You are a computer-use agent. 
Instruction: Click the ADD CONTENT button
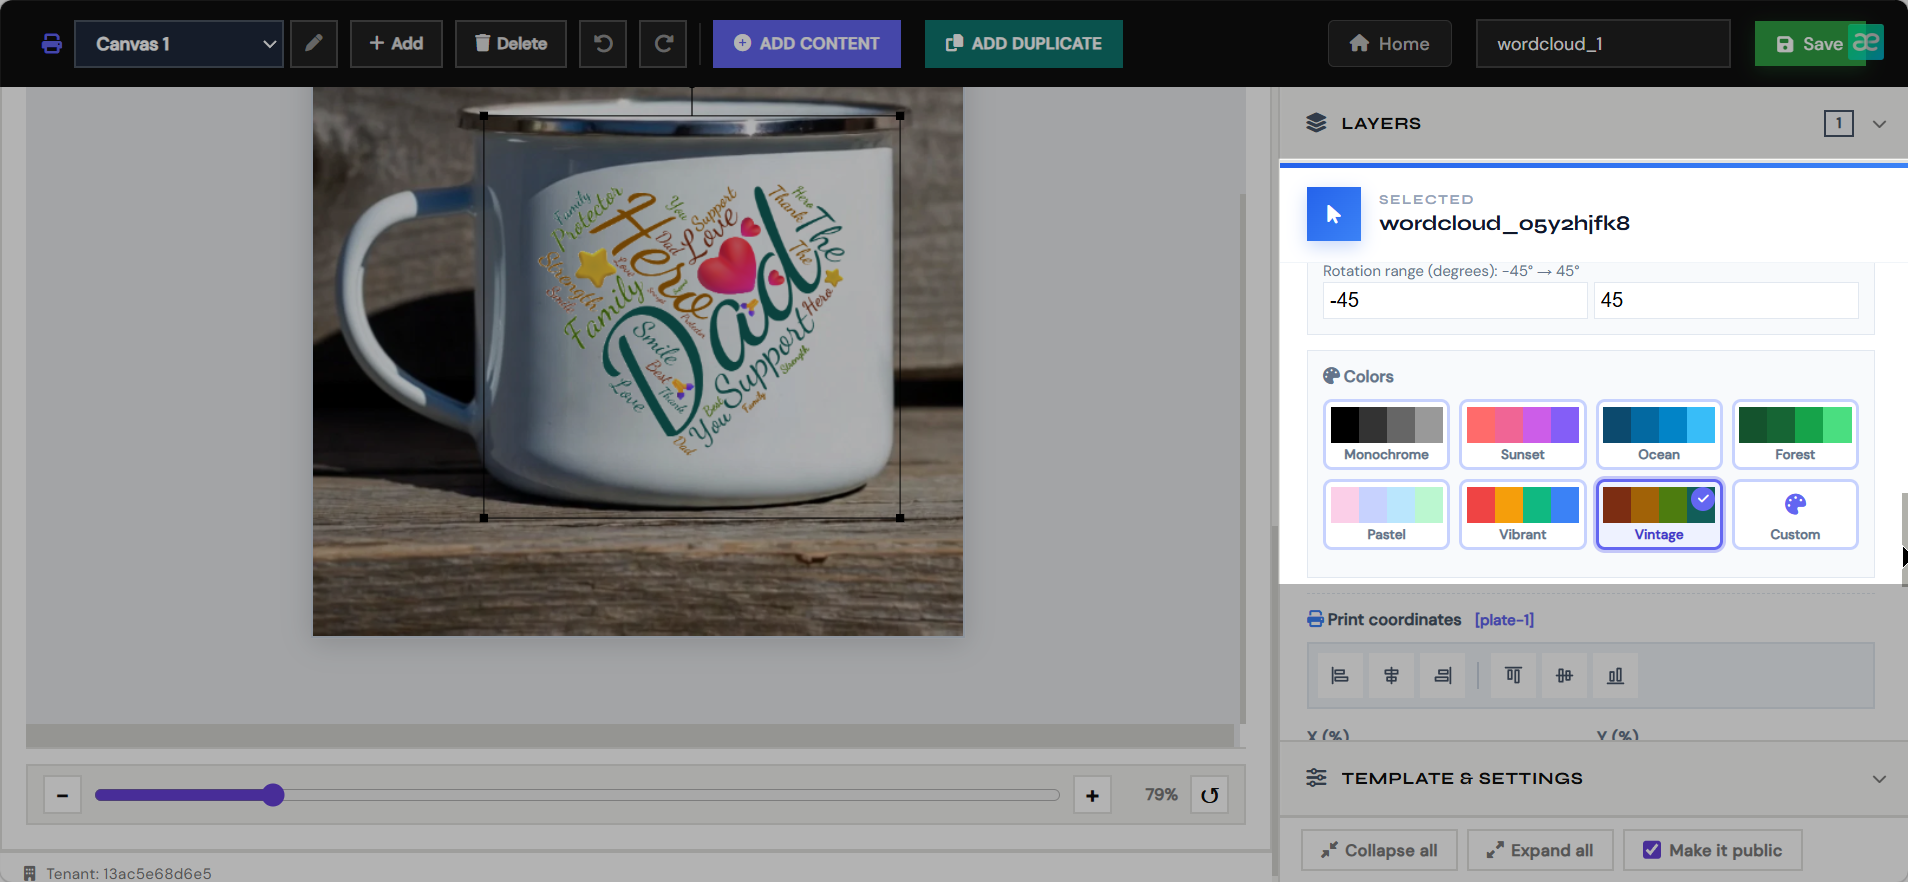(x=807, y=44)
